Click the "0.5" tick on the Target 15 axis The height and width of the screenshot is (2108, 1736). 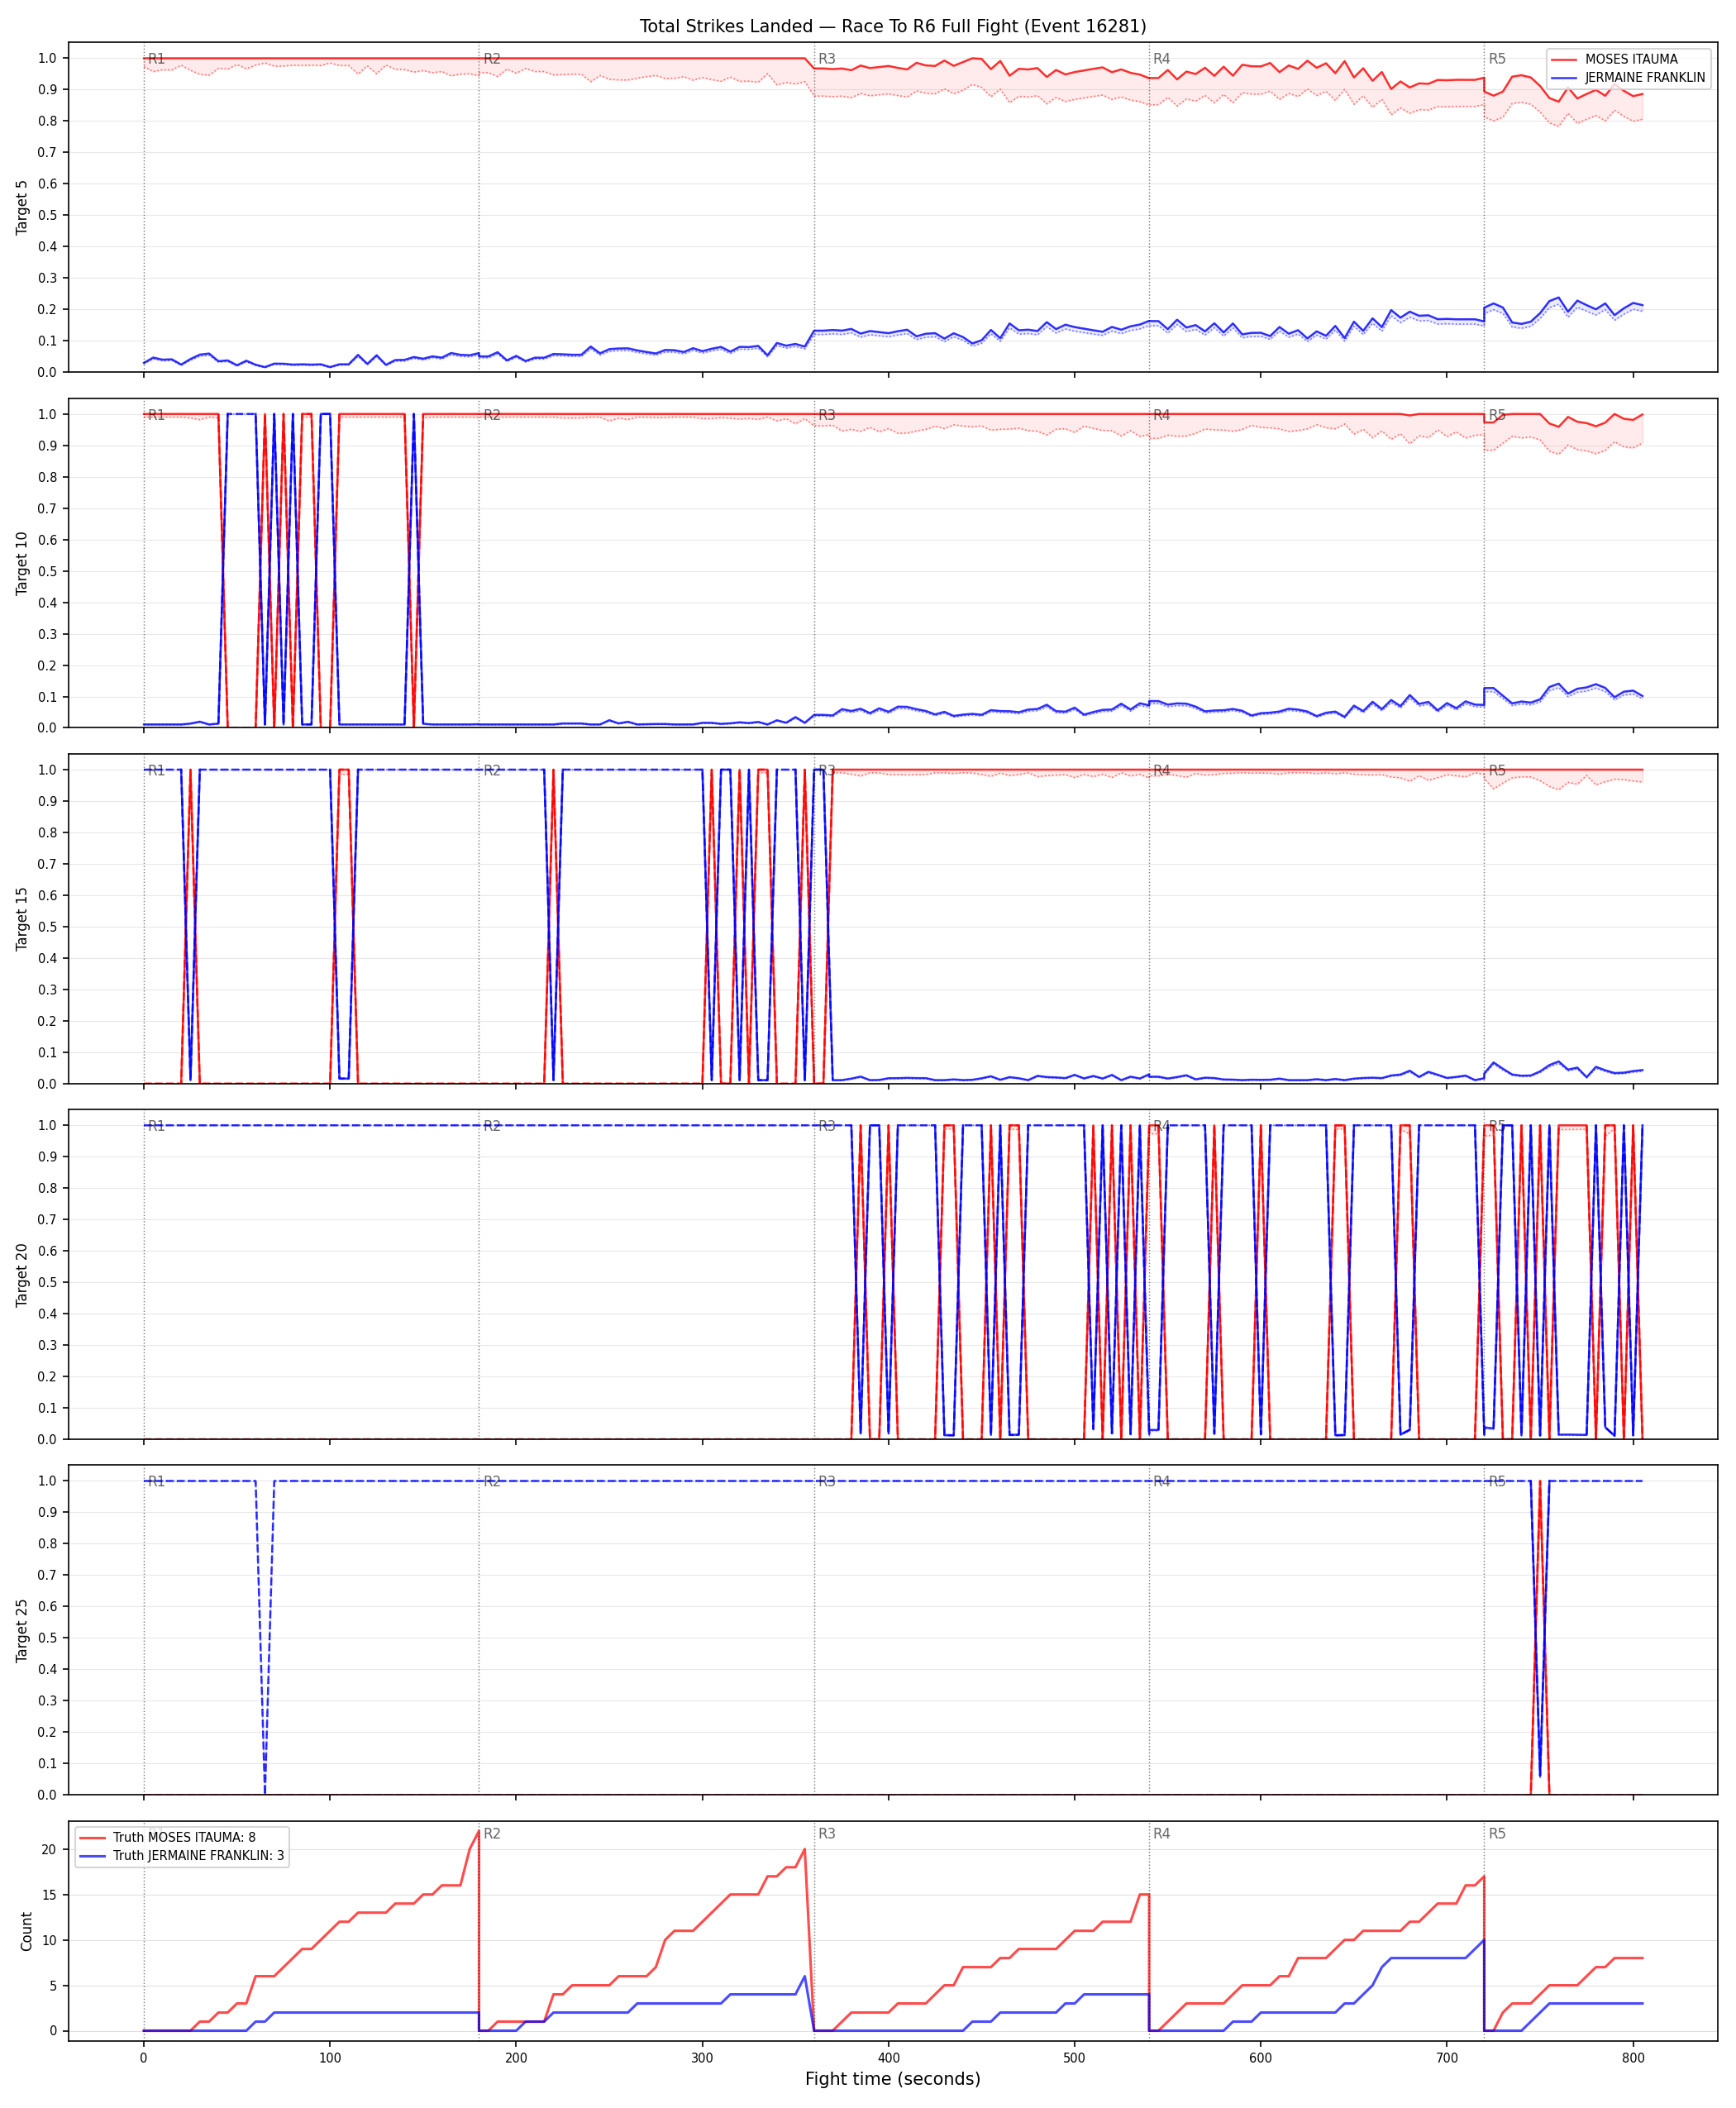[47, 927]
